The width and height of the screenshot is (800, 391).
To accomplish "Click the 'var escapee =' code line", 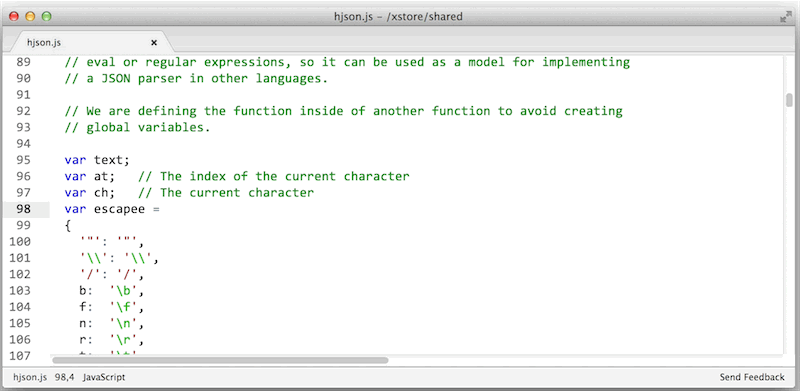I will click(x=112, y=209).
